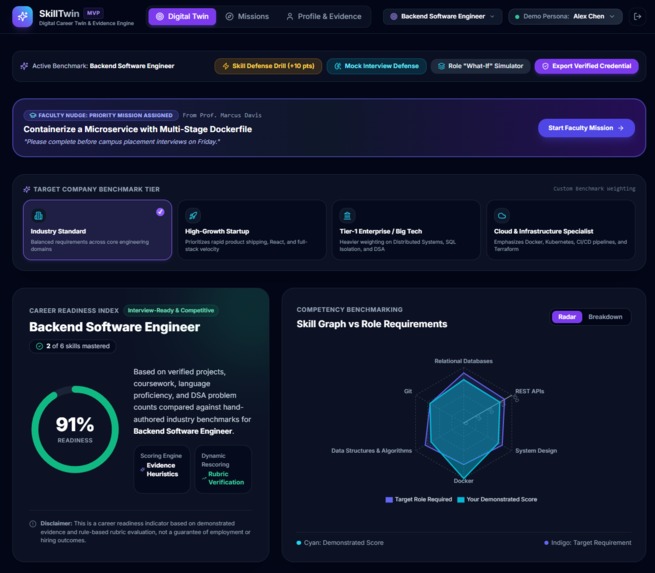Screen dimensions: 655x573
Task: Click the logout arrow icon
Action: pos(637,17)
